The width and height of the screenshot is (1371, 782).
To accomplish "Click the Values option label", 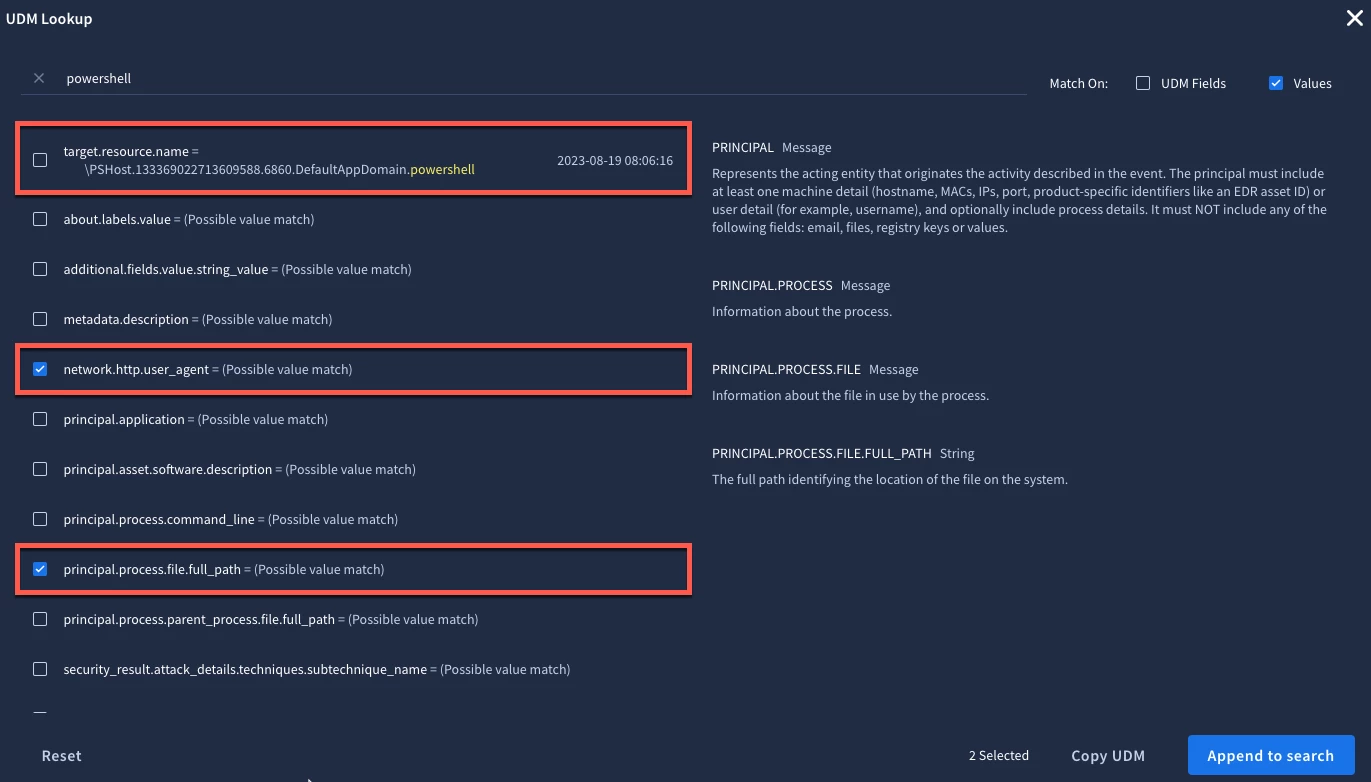I will 1312,84.
